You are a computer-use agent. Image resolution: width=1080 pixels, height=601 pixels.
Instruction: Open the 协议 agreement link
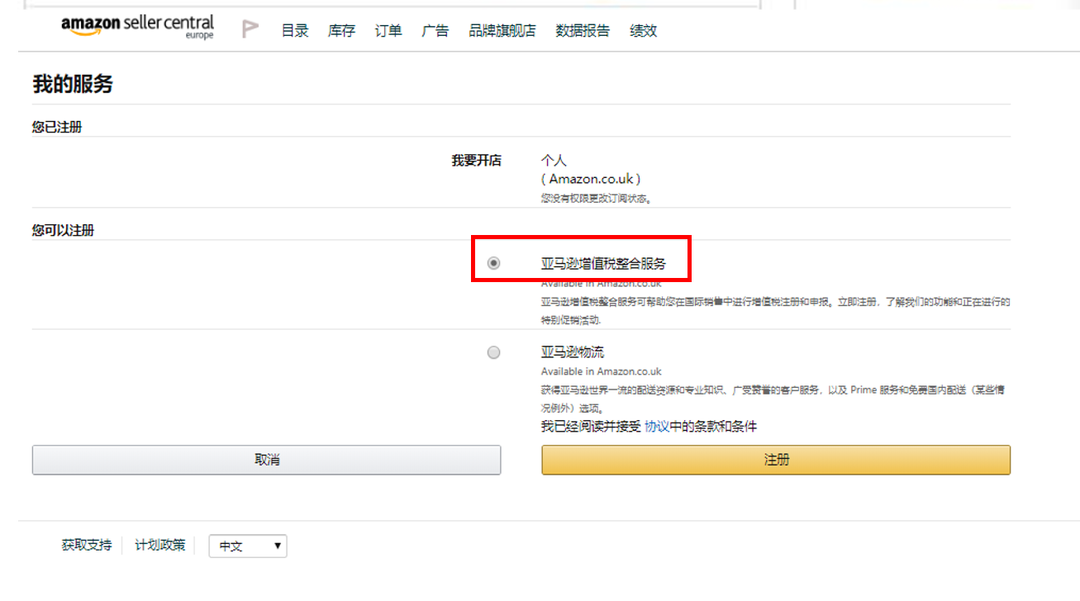click(656, 426)
